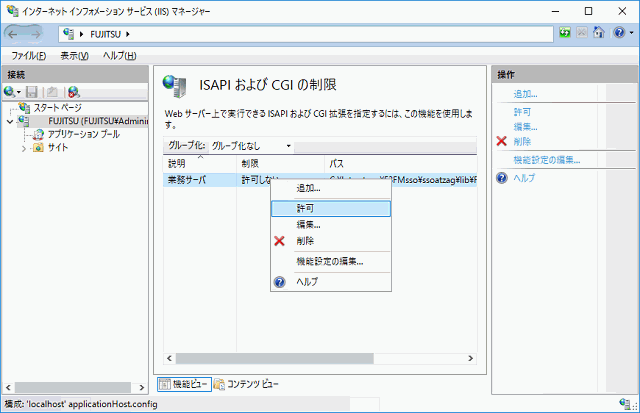Select the FUJITSU server node in tree
Viewport: 640px width, 413px height.
click(98, 121)
